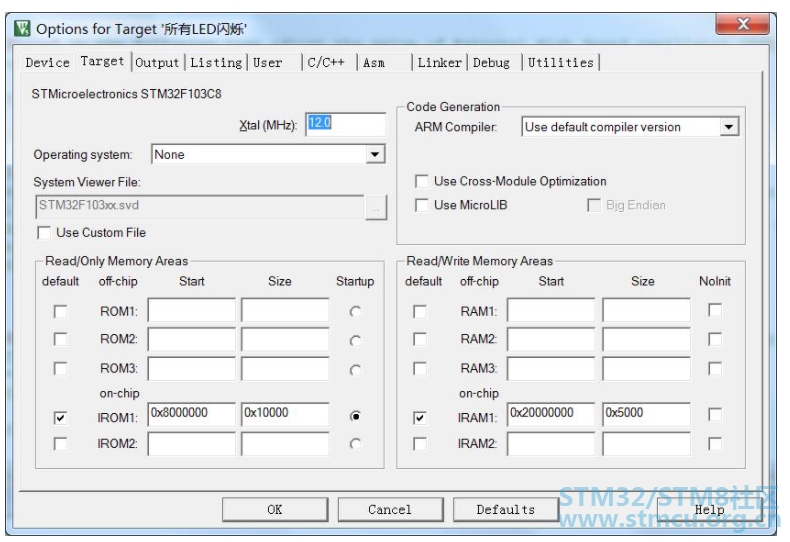The width and height of the screenshot is (790, 542).
Task: Open the Output tab
Action: [x=157, y=62]
